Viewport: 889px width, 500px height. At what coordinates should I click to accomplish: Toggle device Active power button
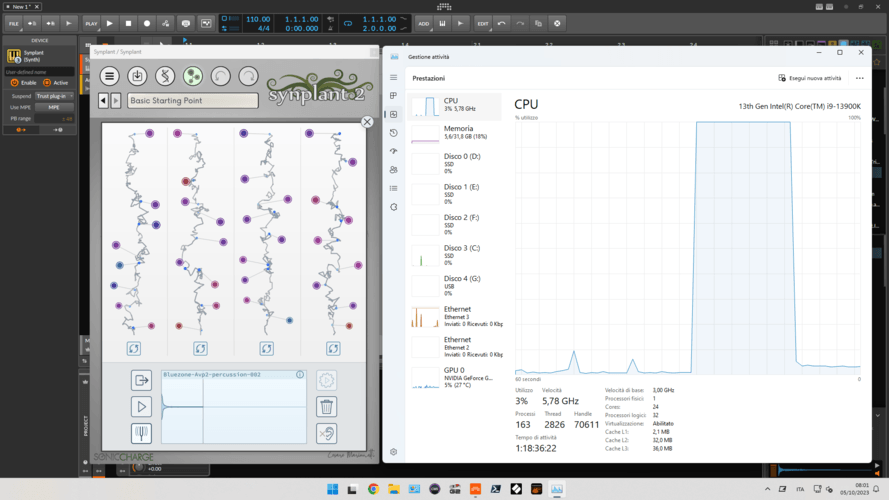click(x=47, y=83)
